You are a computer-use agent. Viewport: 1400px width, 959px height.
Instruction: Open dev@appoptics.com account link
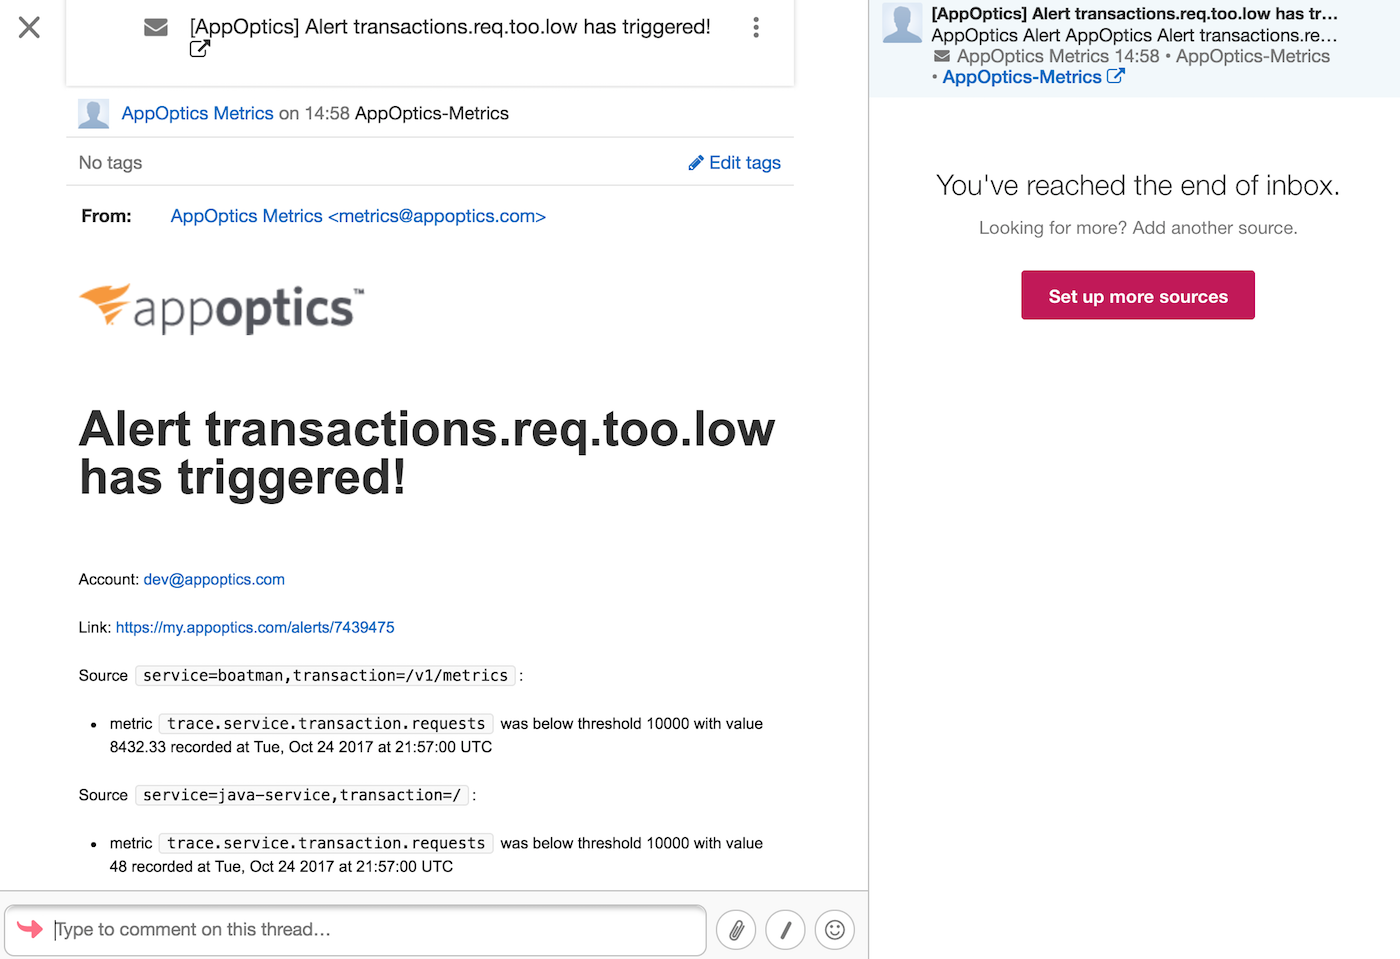pos(214,580)
